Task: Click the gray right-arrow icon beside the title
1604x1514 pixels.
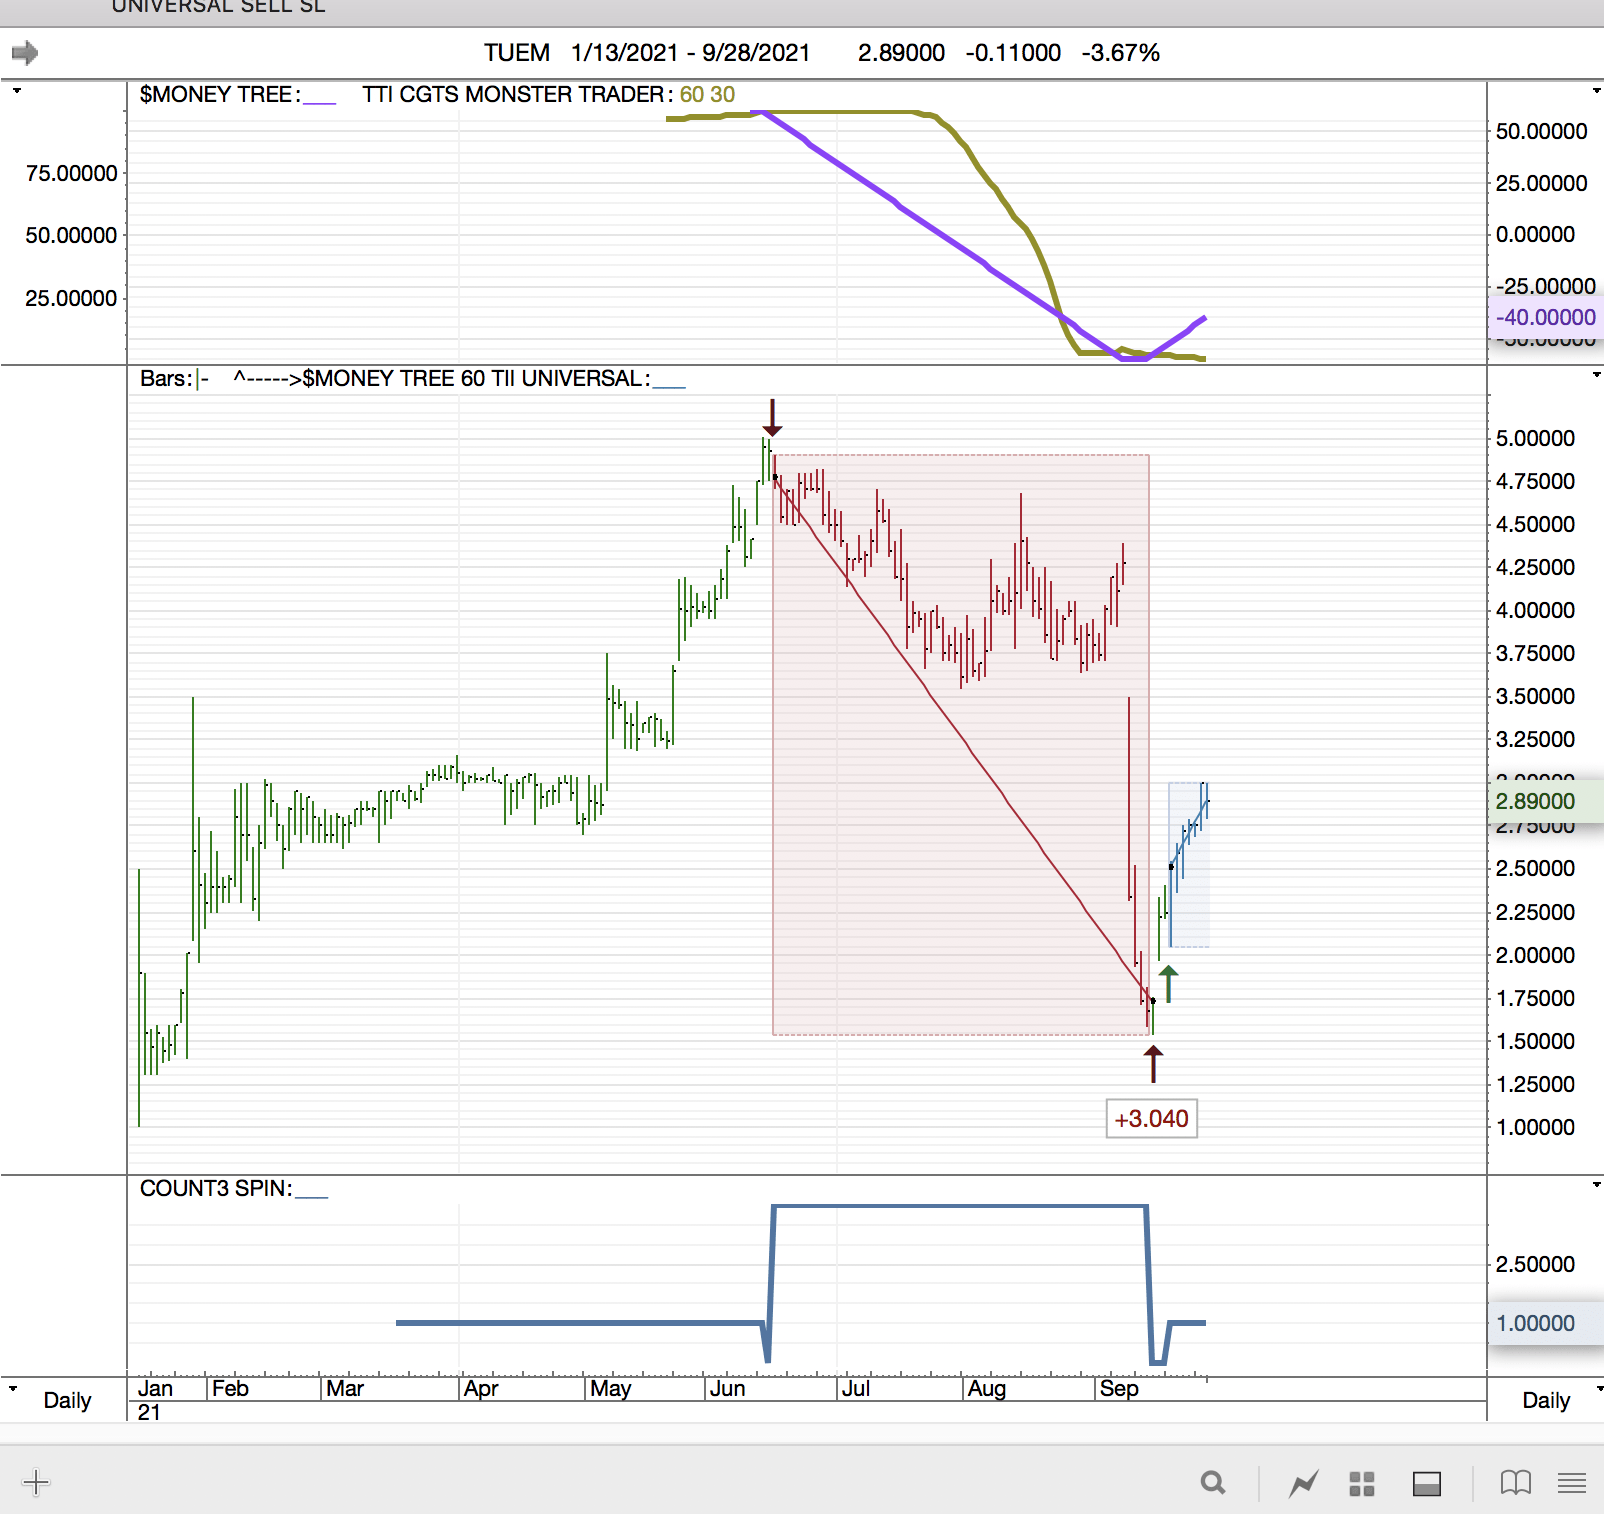Action: [x=25, y=52]
